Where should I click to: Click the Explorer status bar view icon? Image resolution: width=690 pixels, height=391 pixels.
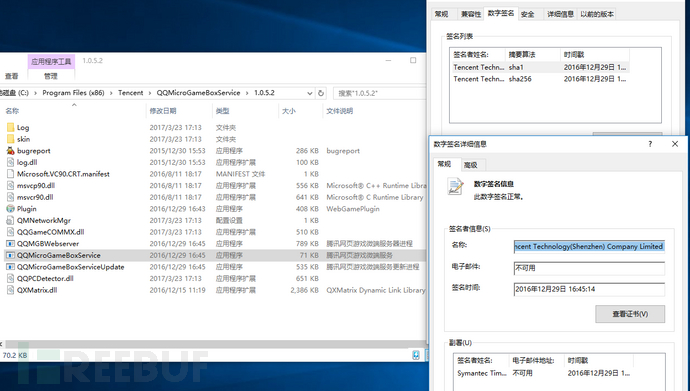pos(416,355)
